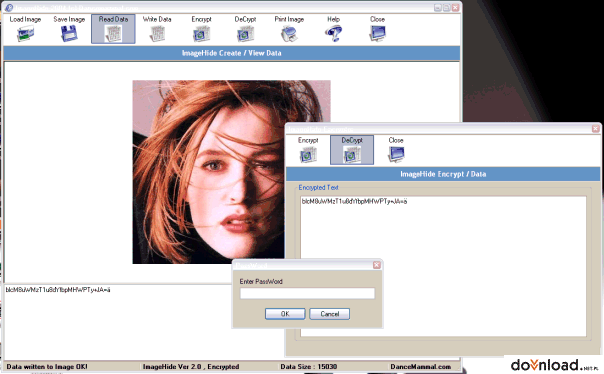604x374 pixels.
Task: Open the Write Data tool
Action: point(157,29)
